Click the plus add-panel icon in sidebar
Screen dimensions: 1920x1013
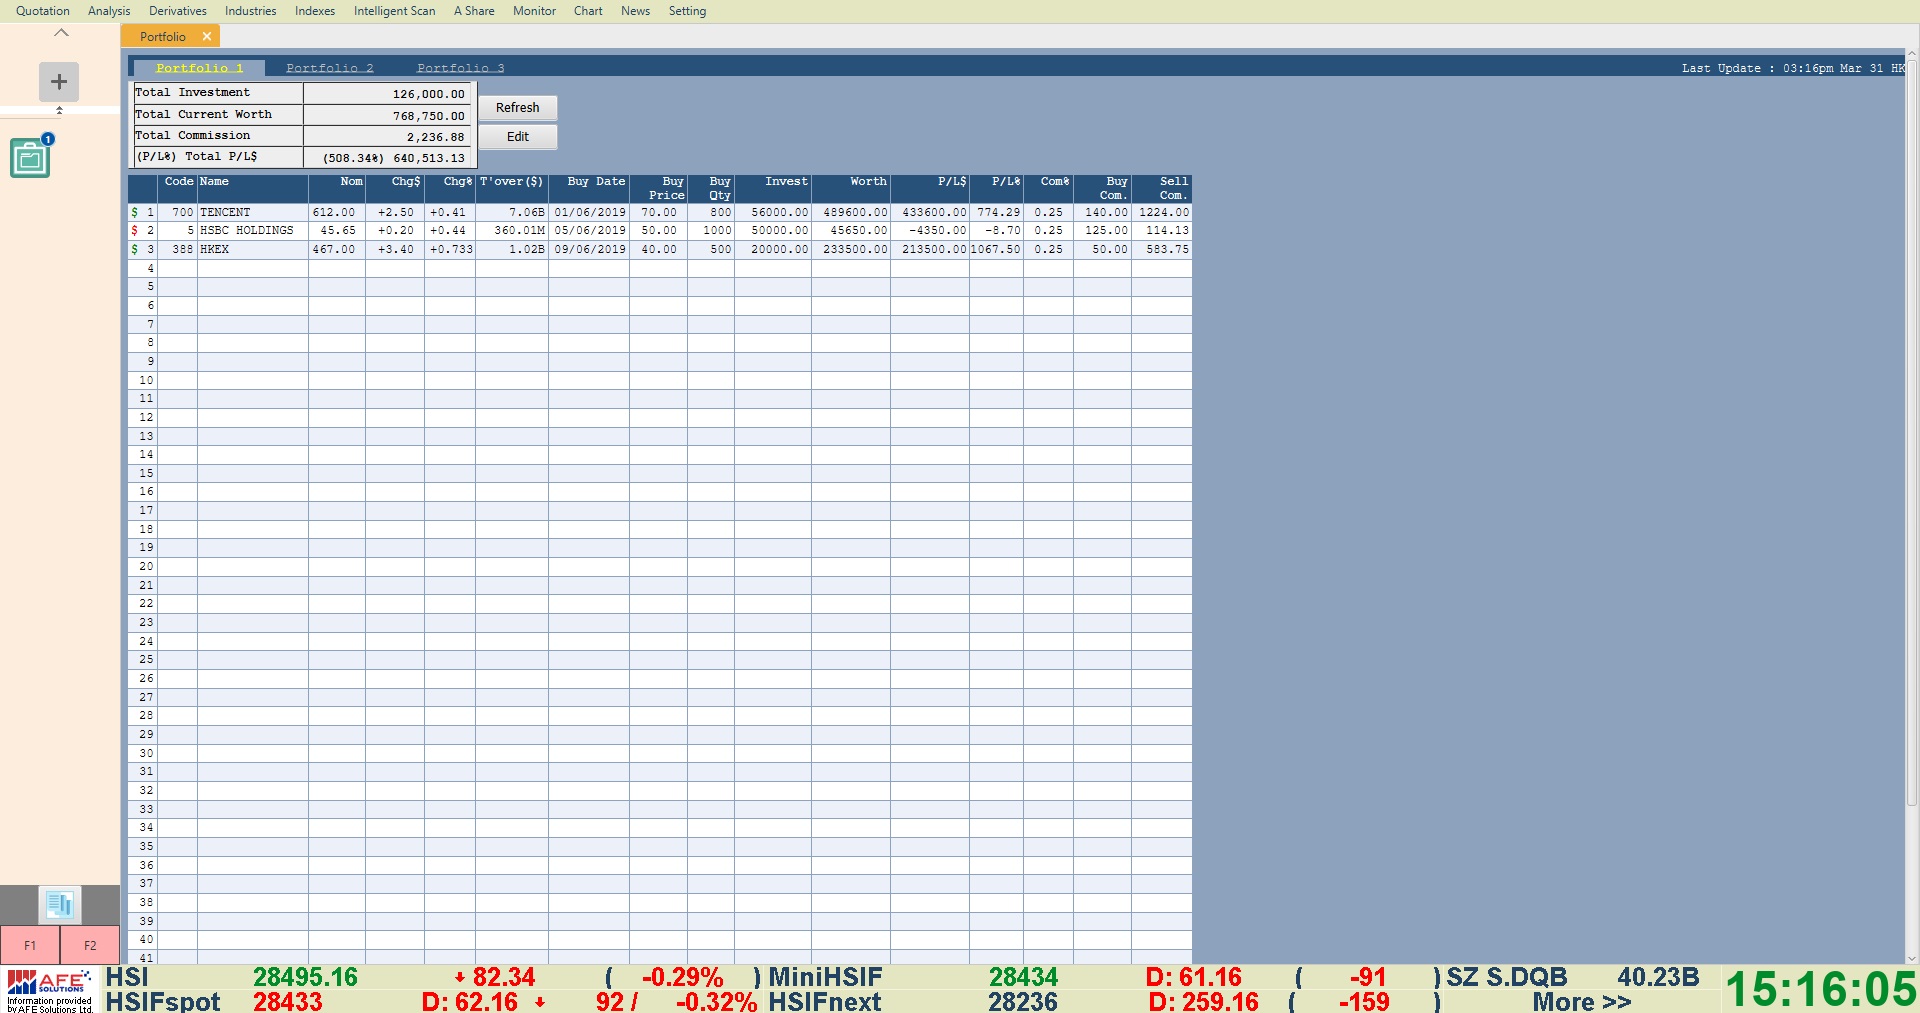[59, 82]
